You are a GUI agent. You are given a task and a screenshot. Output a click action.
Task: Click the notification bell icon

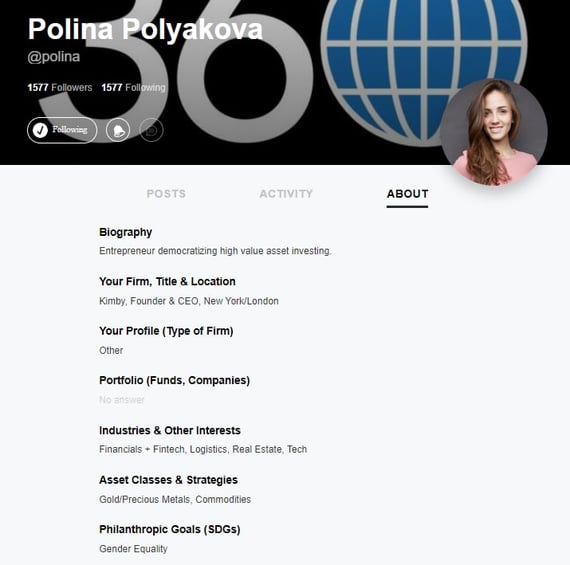click(x=118, y=130)
